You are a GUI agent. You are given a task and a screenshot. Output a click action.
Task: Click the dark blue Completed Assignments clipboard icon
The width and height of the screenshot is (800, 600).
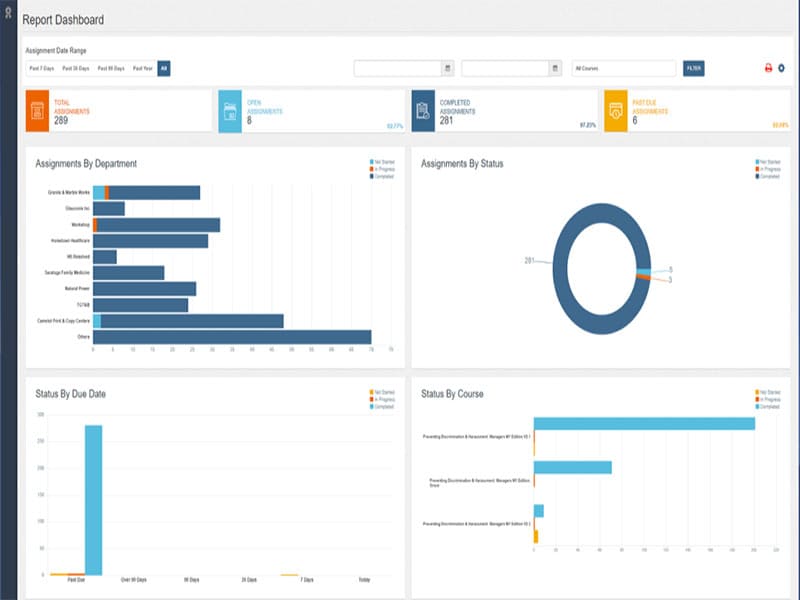[423, 110]
